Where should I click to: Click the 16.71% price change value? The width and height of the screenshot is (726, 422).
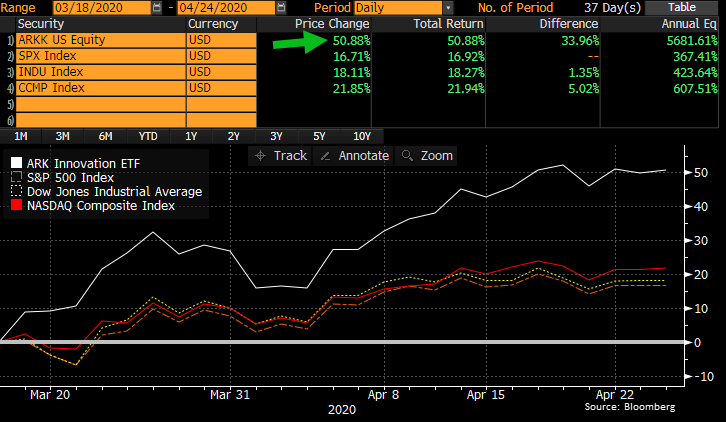coord(351,57)
